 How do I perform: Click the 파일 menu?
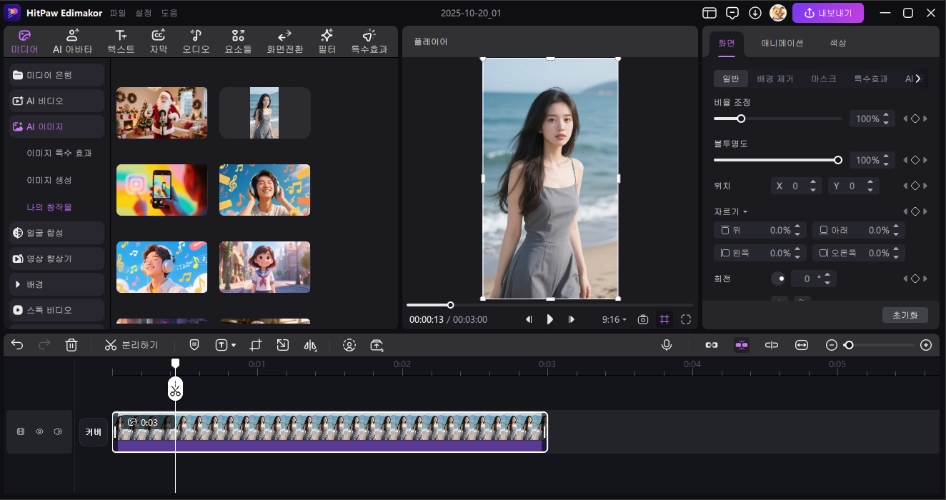[x=118, y=13]
